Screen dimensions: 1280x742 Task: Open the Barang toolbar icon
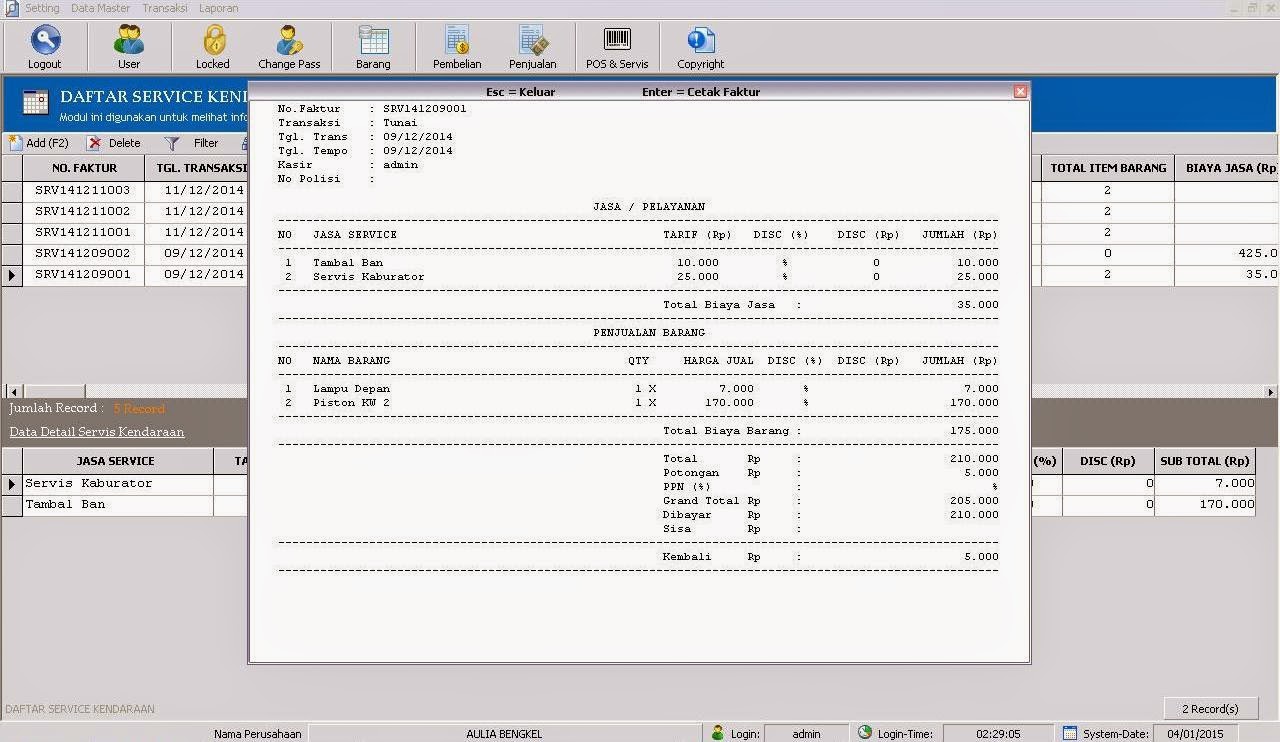click(x=373, y=47)
